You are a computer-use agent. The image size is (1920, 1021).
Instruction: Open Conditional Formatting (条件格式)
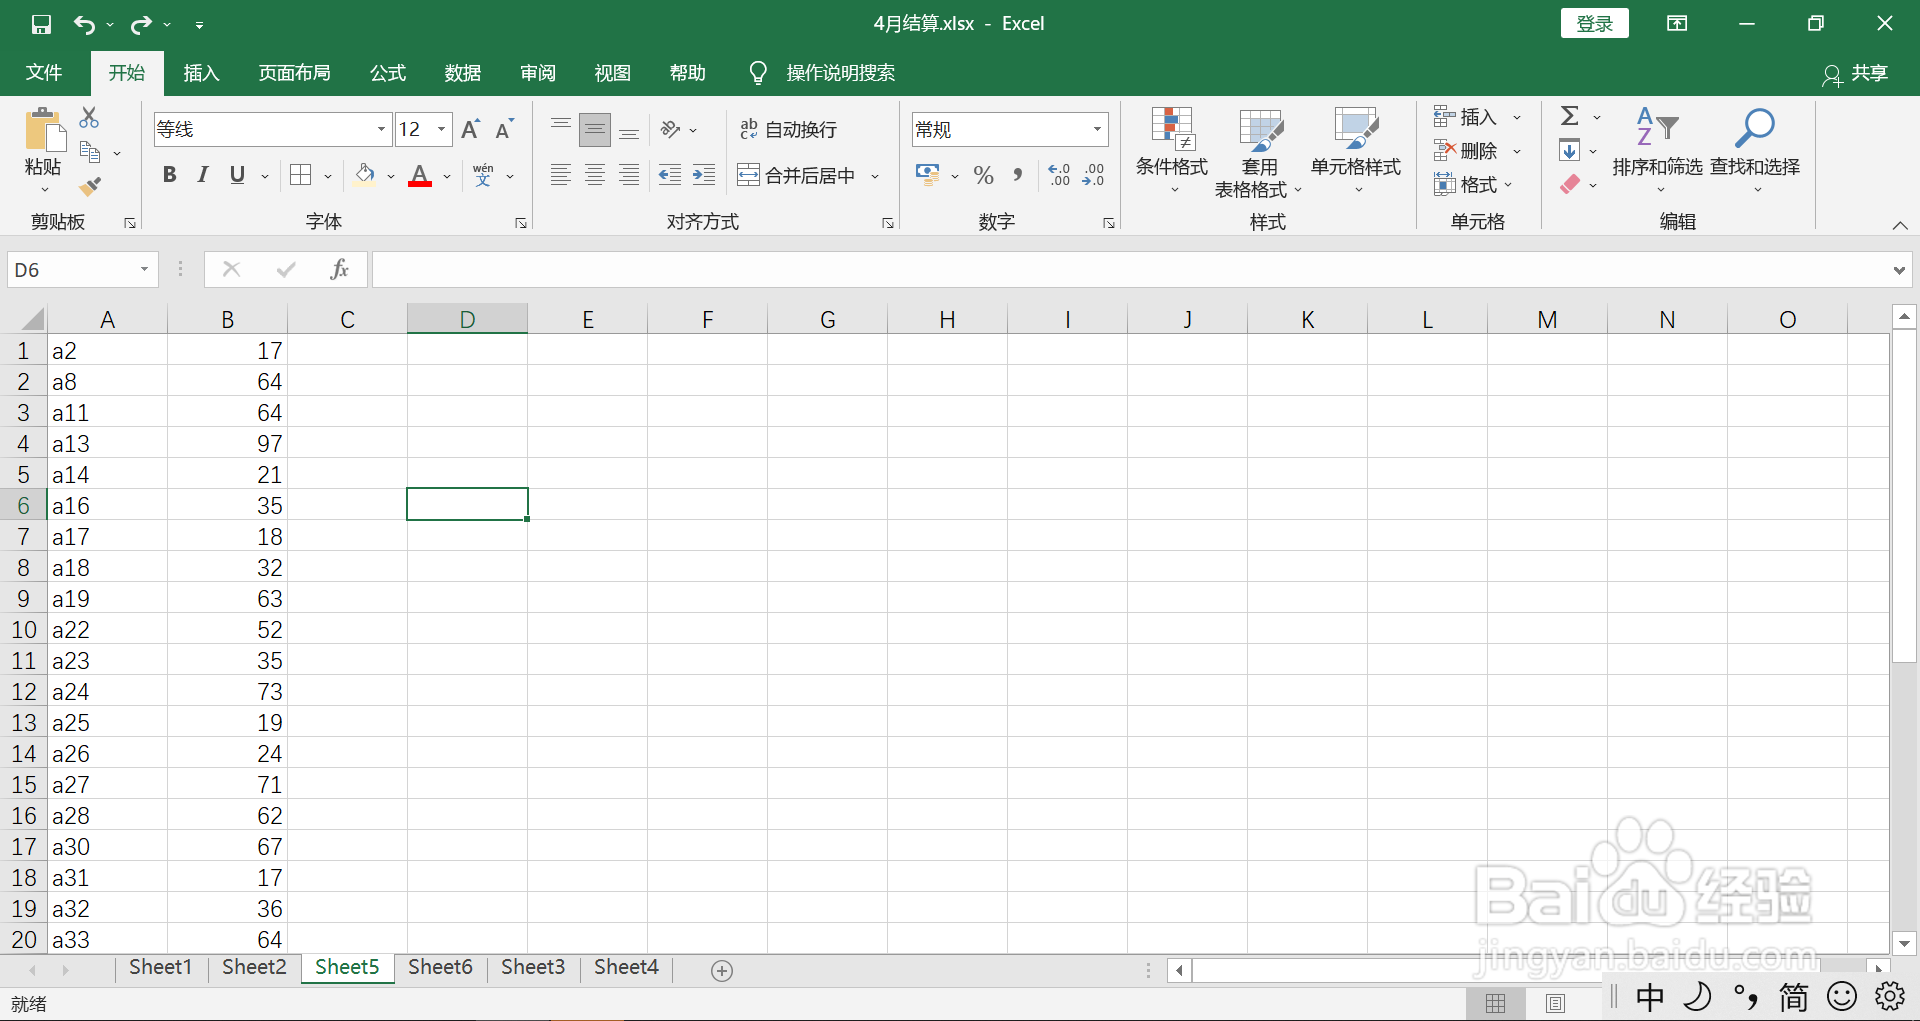(1172, 150)
